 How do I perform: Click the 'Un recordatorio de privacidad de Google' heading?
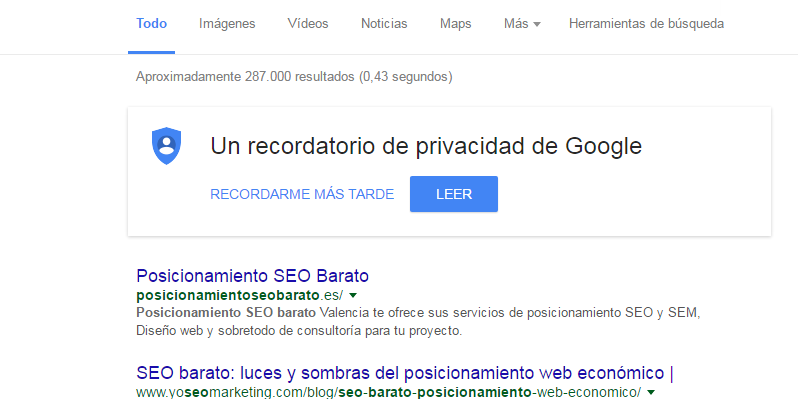(426, 147)
